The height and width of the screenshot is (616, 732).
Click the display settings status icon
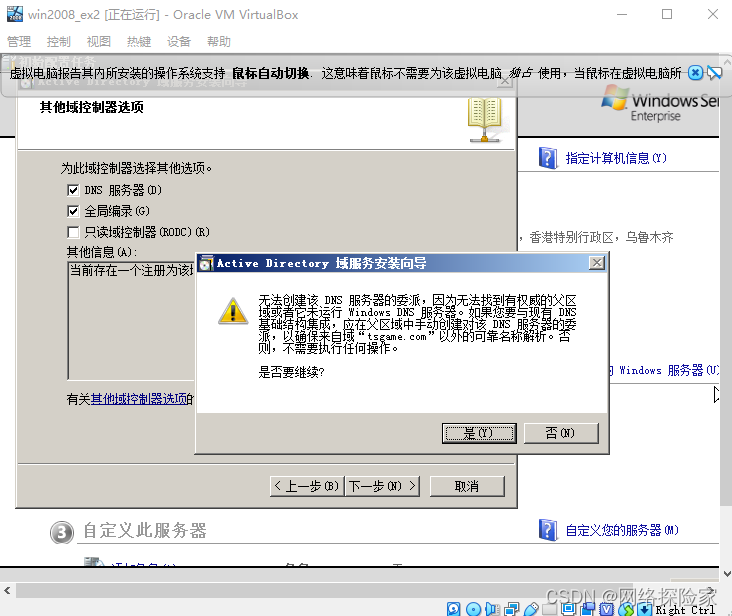coord(568,608)
